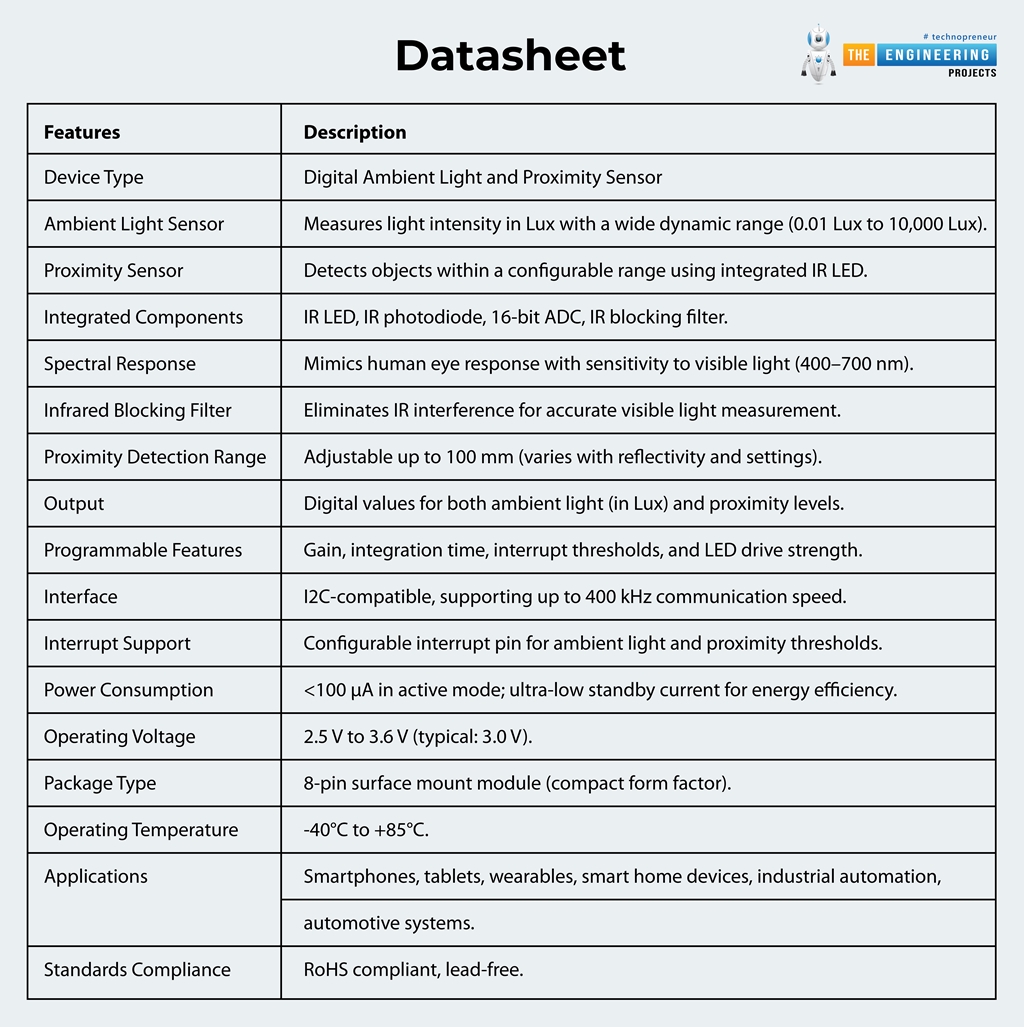The image size is (1024, 1027).
Task: Click the 2.5 V to 3.6 V description
Action: click(x=418, y=737)
